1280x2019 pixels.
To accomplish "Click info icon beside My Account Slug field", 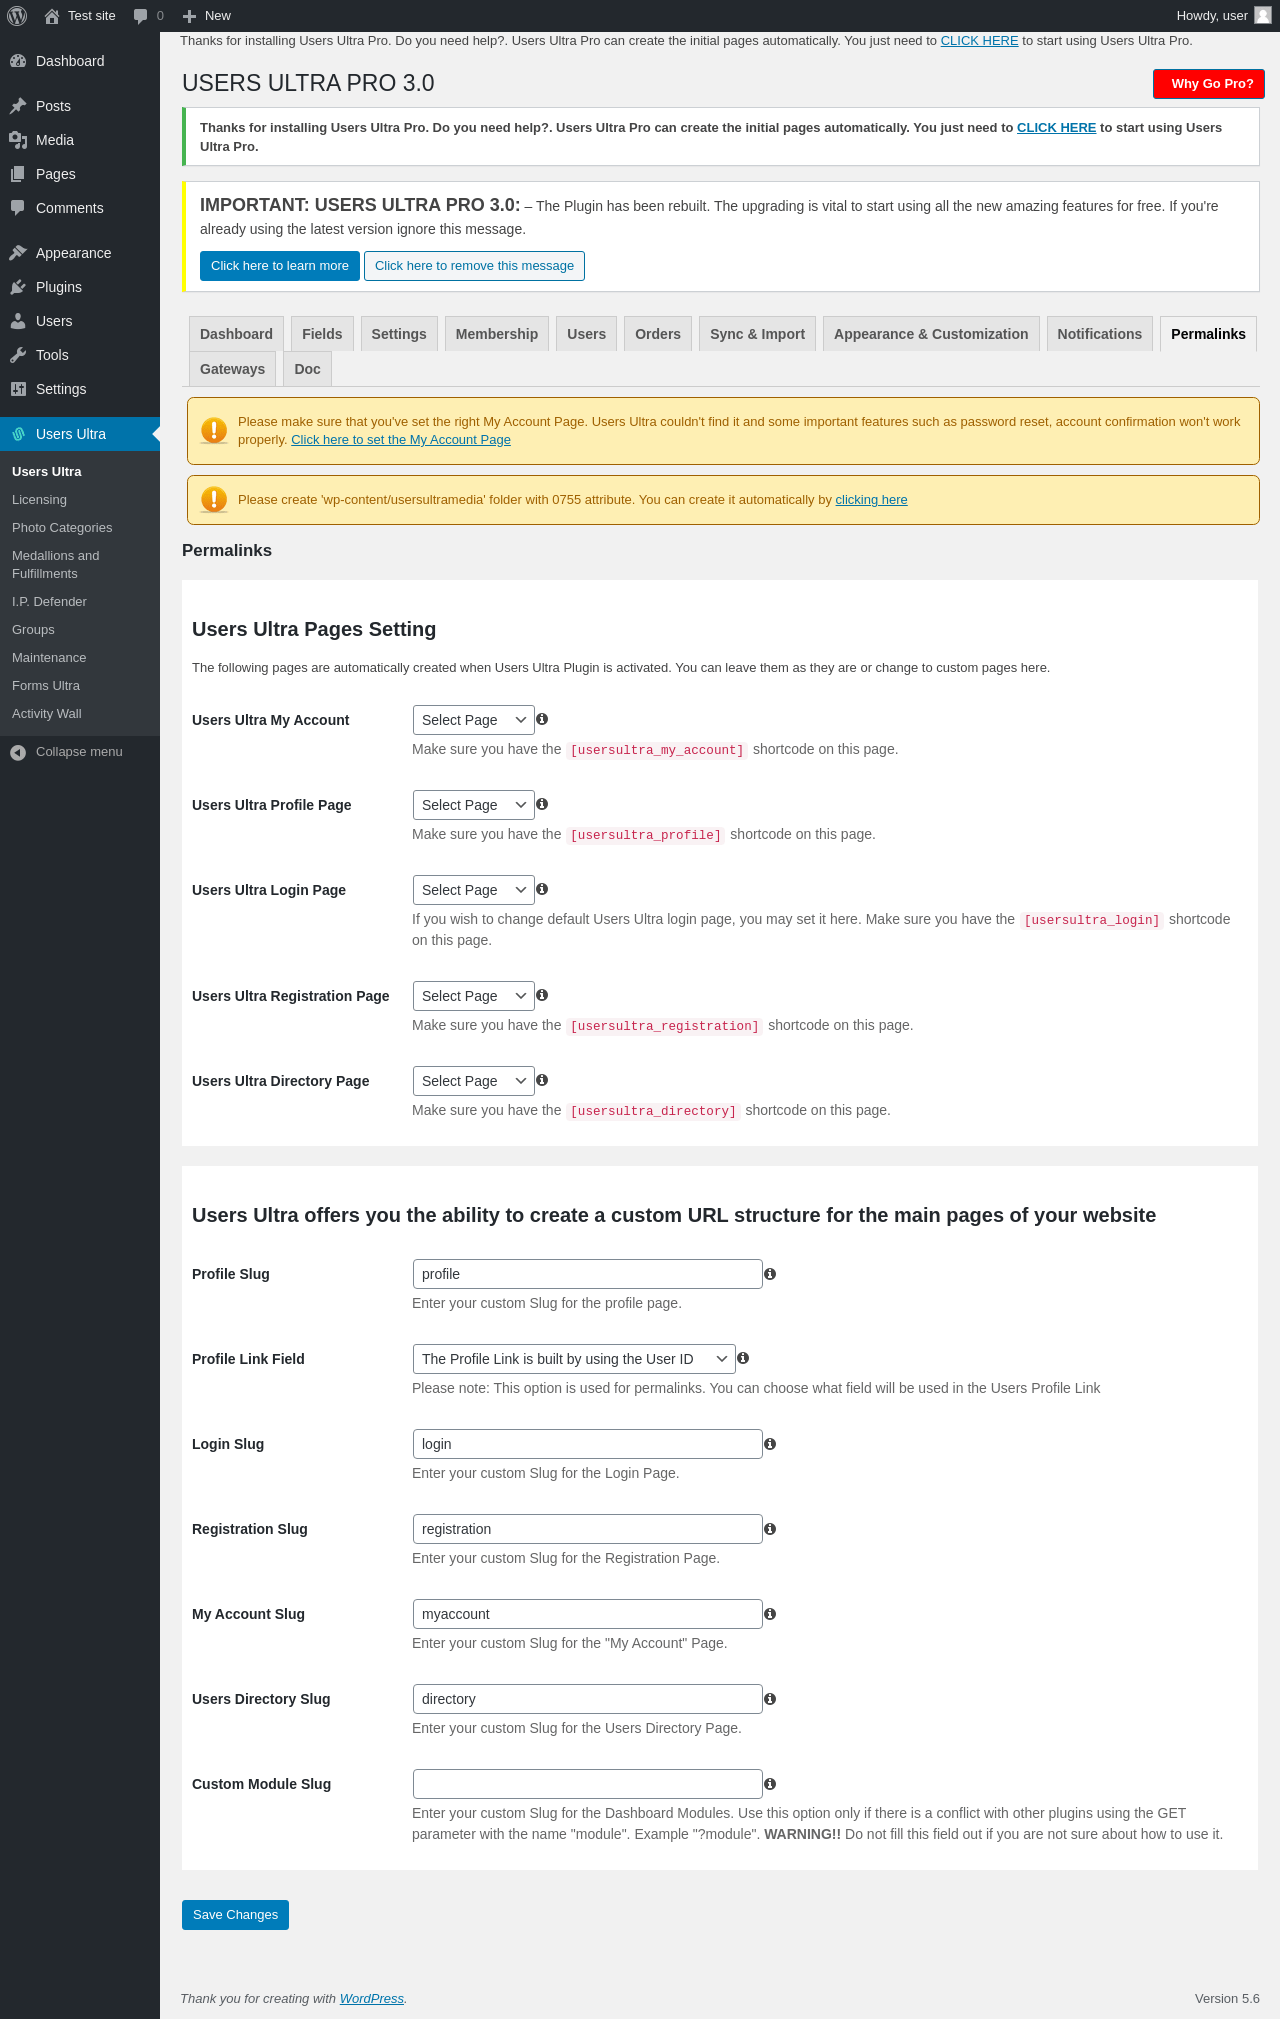I will pyautogui.click(x=770, y=1614).
